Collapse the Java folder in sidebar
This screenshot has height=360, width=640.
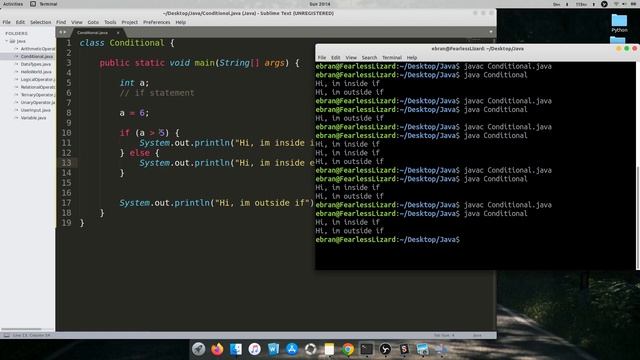[x=7, y=41]
